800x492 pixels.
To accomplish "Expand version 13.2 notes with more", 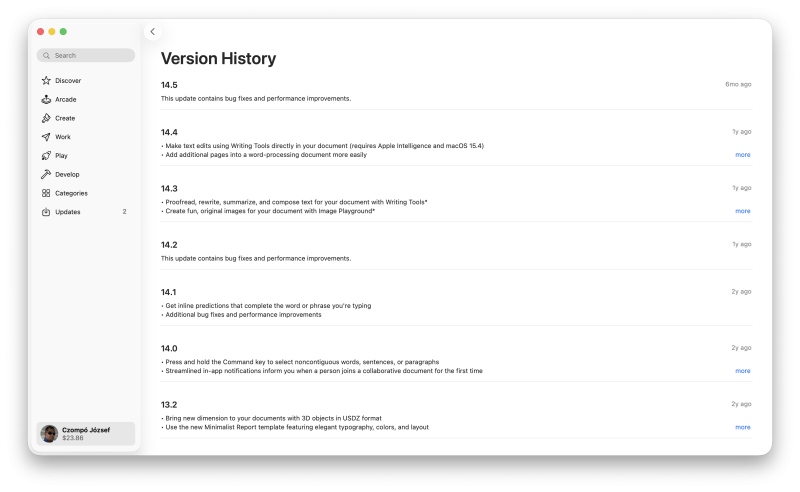I will click(x=742, y=427).
